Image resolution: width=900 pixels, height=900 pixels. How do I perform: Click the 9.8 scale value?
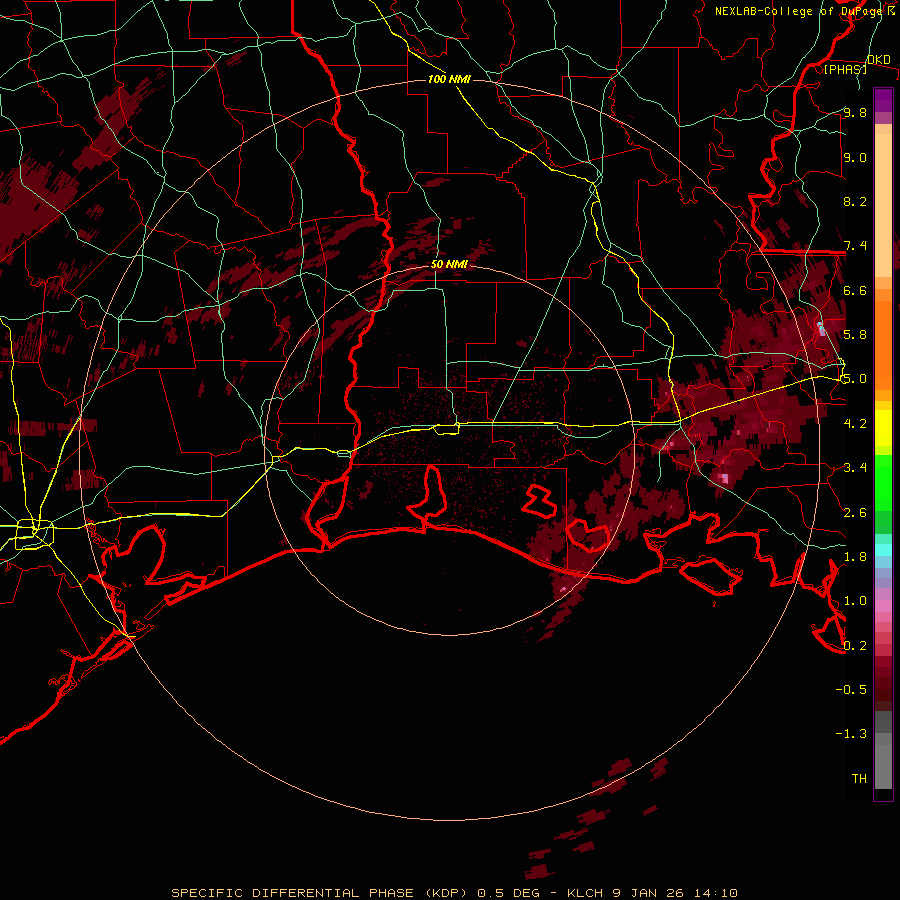(x=855, y=113)
